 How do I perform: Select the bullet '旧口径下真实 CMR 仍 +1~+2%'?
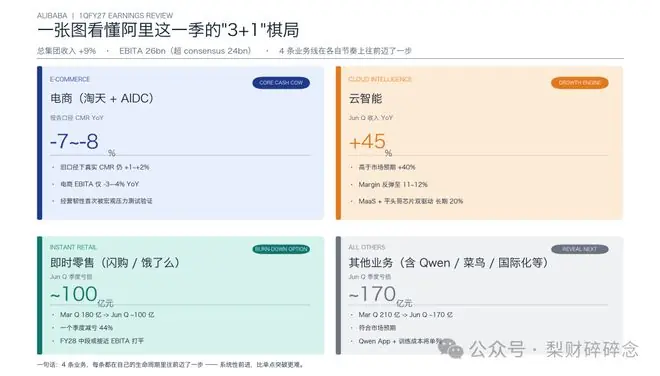coord(105,167)
